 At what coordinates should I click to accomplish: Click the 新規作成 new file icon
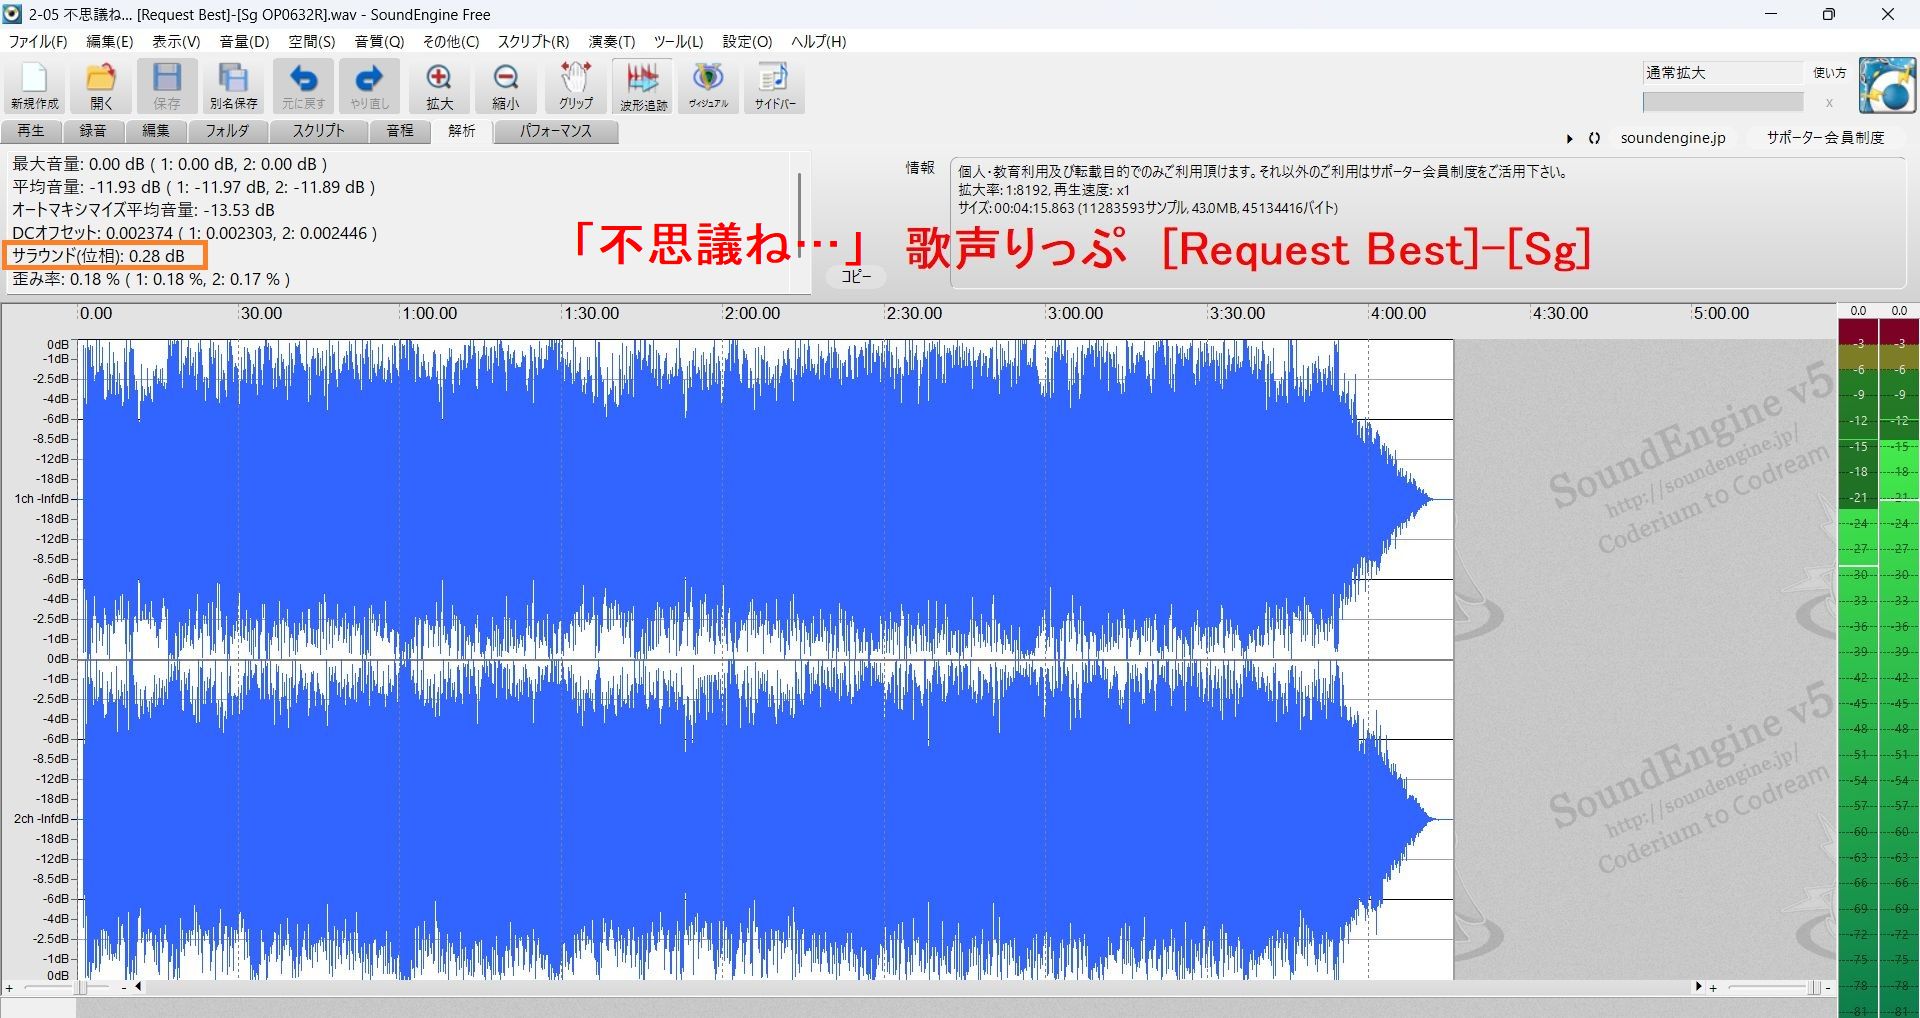35,86
